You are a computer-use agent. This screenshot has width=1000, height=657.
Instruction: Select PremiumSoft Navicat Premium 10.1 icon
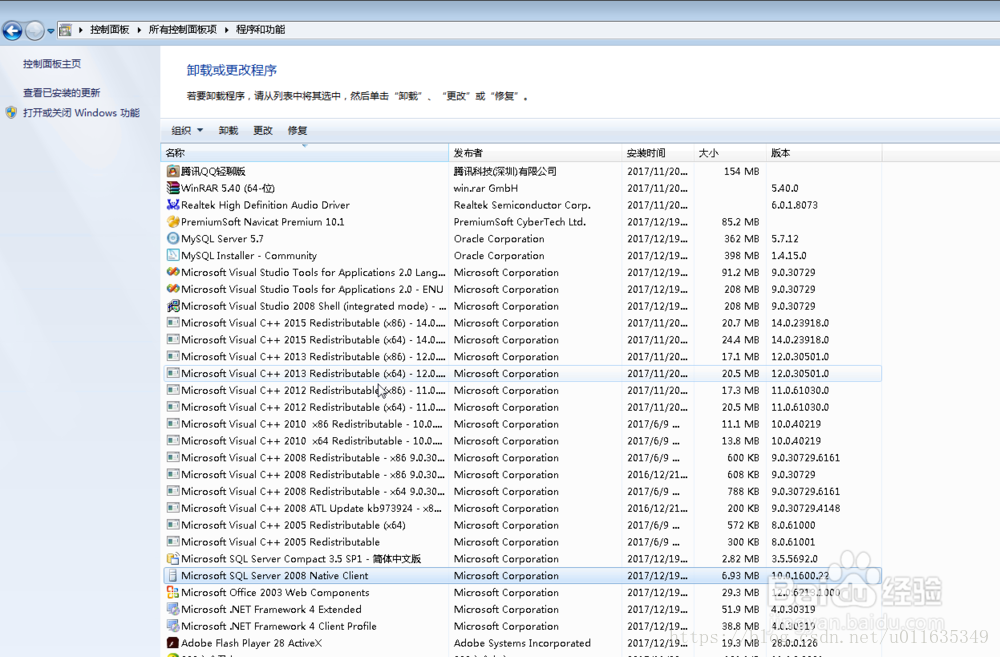click(x=173, y=221)
